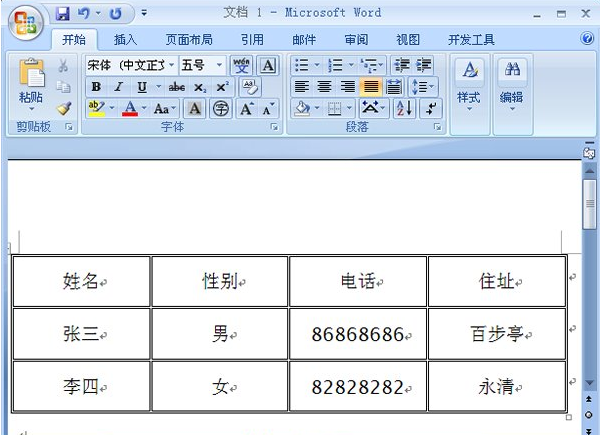
Task: Click the table cell containing 张三
Action: click(81, 334)
